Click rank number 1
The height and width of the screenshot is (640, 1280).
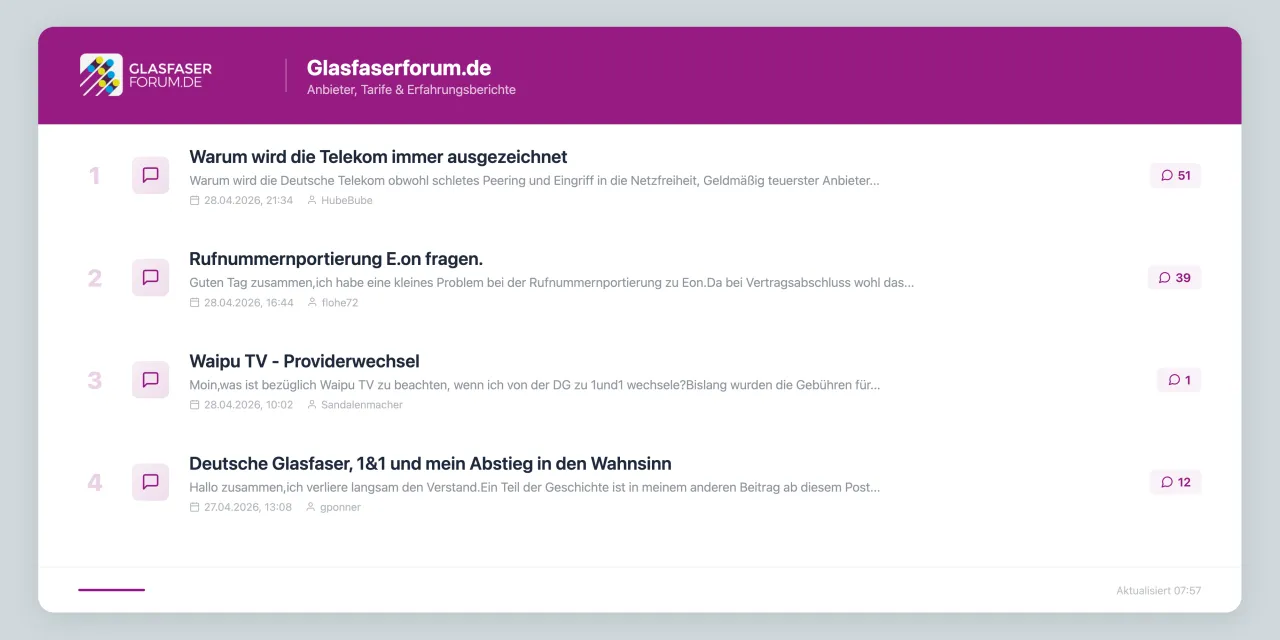(x=94, y=176)
